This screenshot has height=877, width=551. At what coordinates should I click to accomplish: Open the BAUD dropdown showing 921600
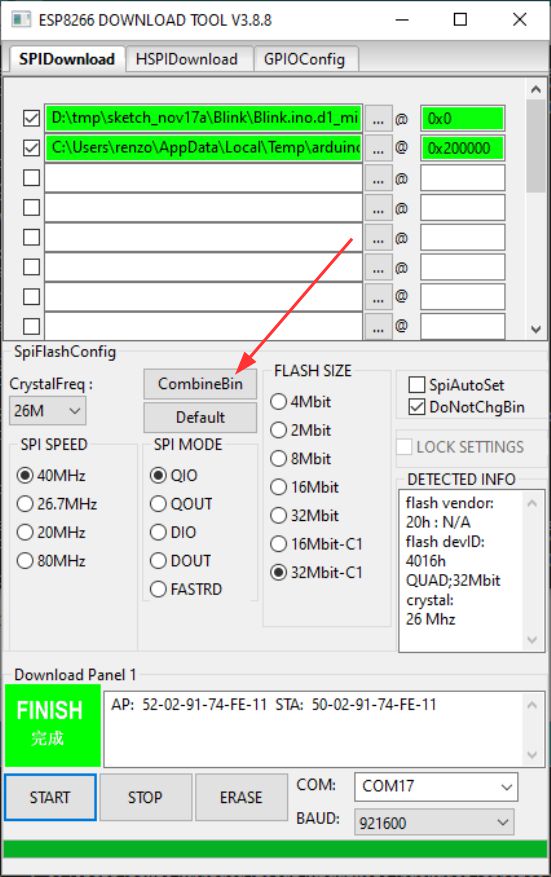pyautogui.click(x=434, y=822)
